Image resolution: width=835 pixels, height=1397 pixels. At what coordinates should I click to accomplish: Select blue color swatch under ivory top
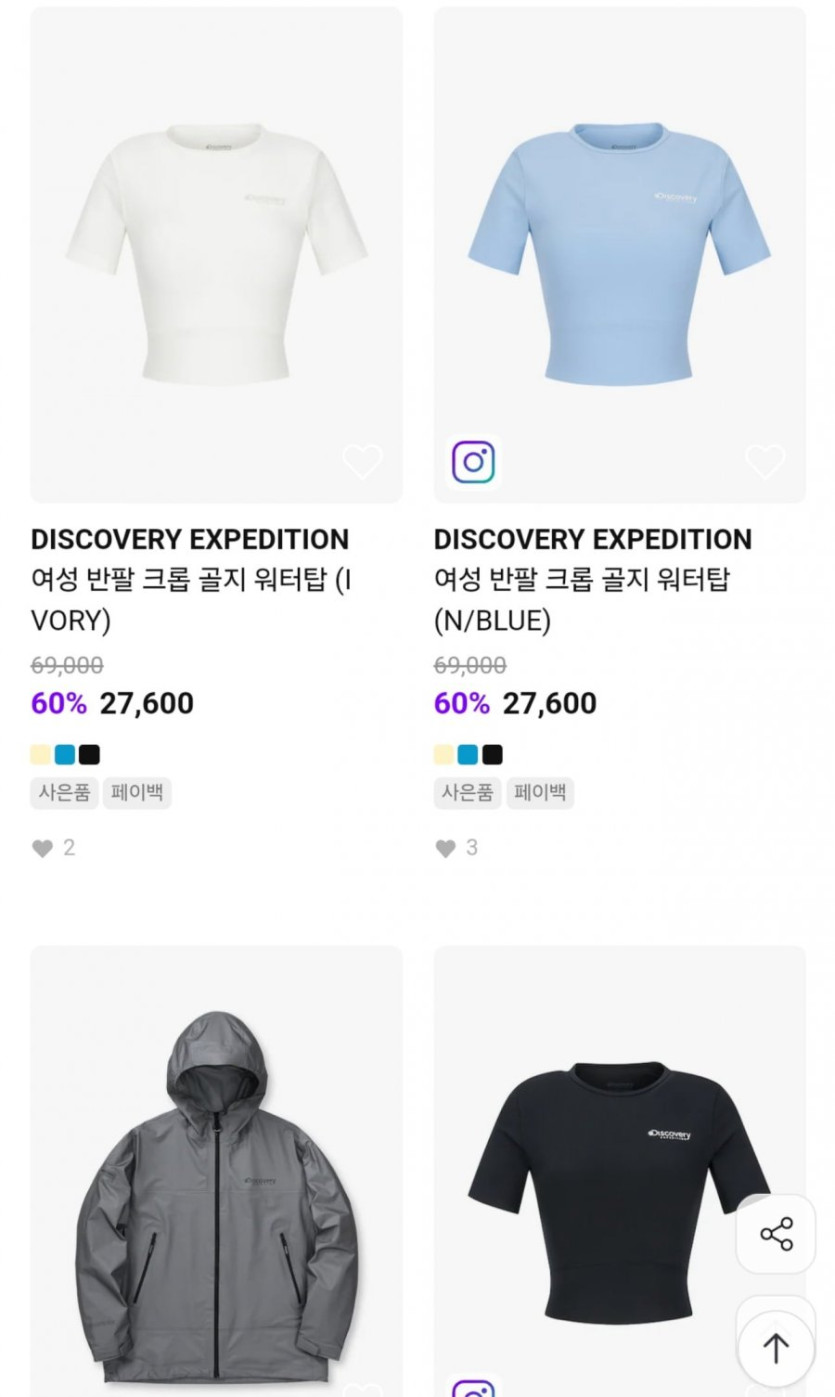[x=65, y=755]
